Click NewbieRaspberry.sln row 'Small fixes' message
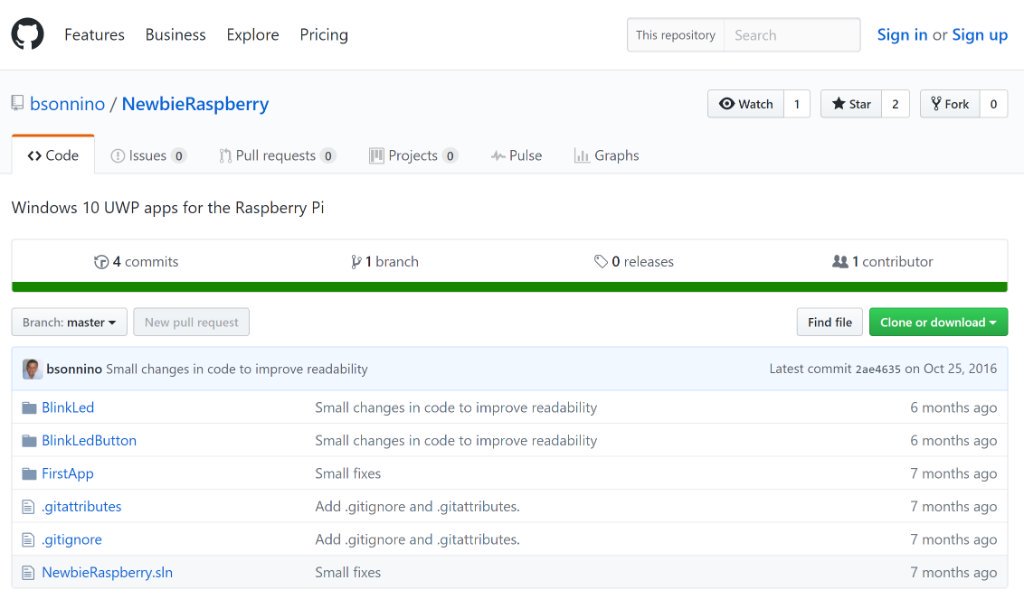Screen dimensions: 1024x599 [348, 573]
